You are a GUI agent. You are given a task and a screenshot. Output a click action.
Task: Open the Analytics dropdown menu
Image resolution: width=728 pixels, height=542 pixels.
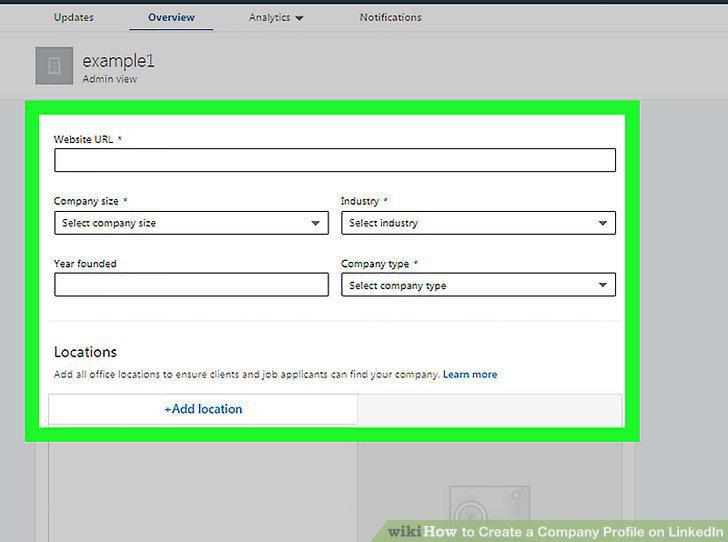(x=276, y=18)
